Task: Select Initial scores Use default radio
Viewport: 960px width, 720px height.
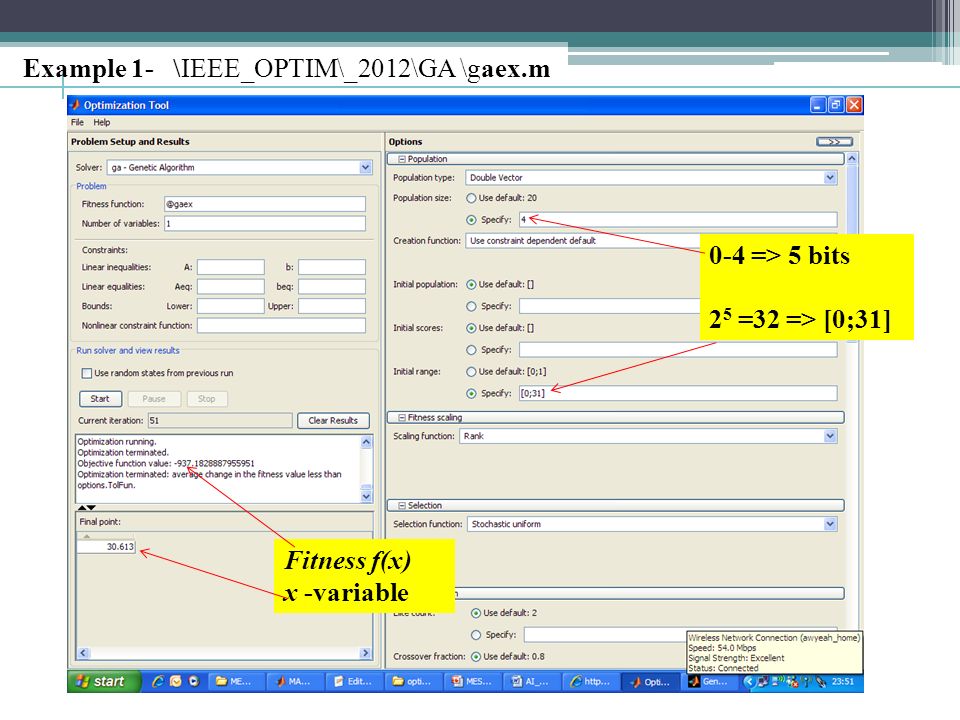Action: (x=471, y=328)
